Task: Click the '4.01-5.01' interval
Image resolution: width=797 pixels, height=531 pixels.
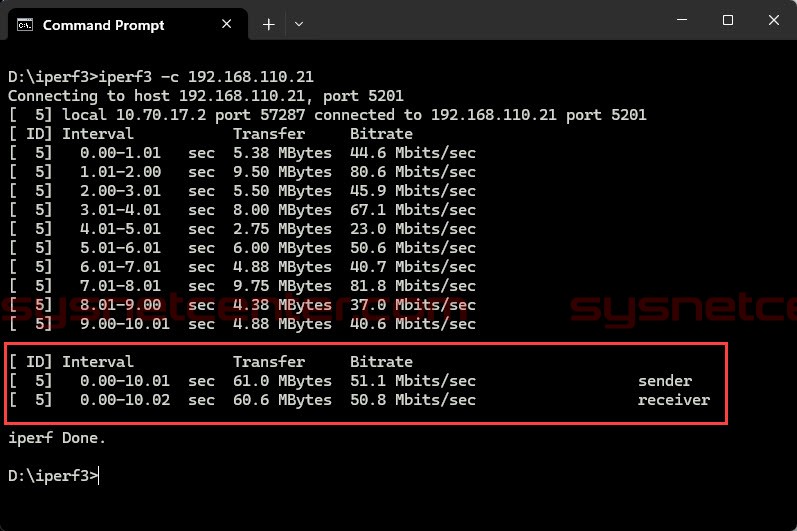Action: point(120,229)
